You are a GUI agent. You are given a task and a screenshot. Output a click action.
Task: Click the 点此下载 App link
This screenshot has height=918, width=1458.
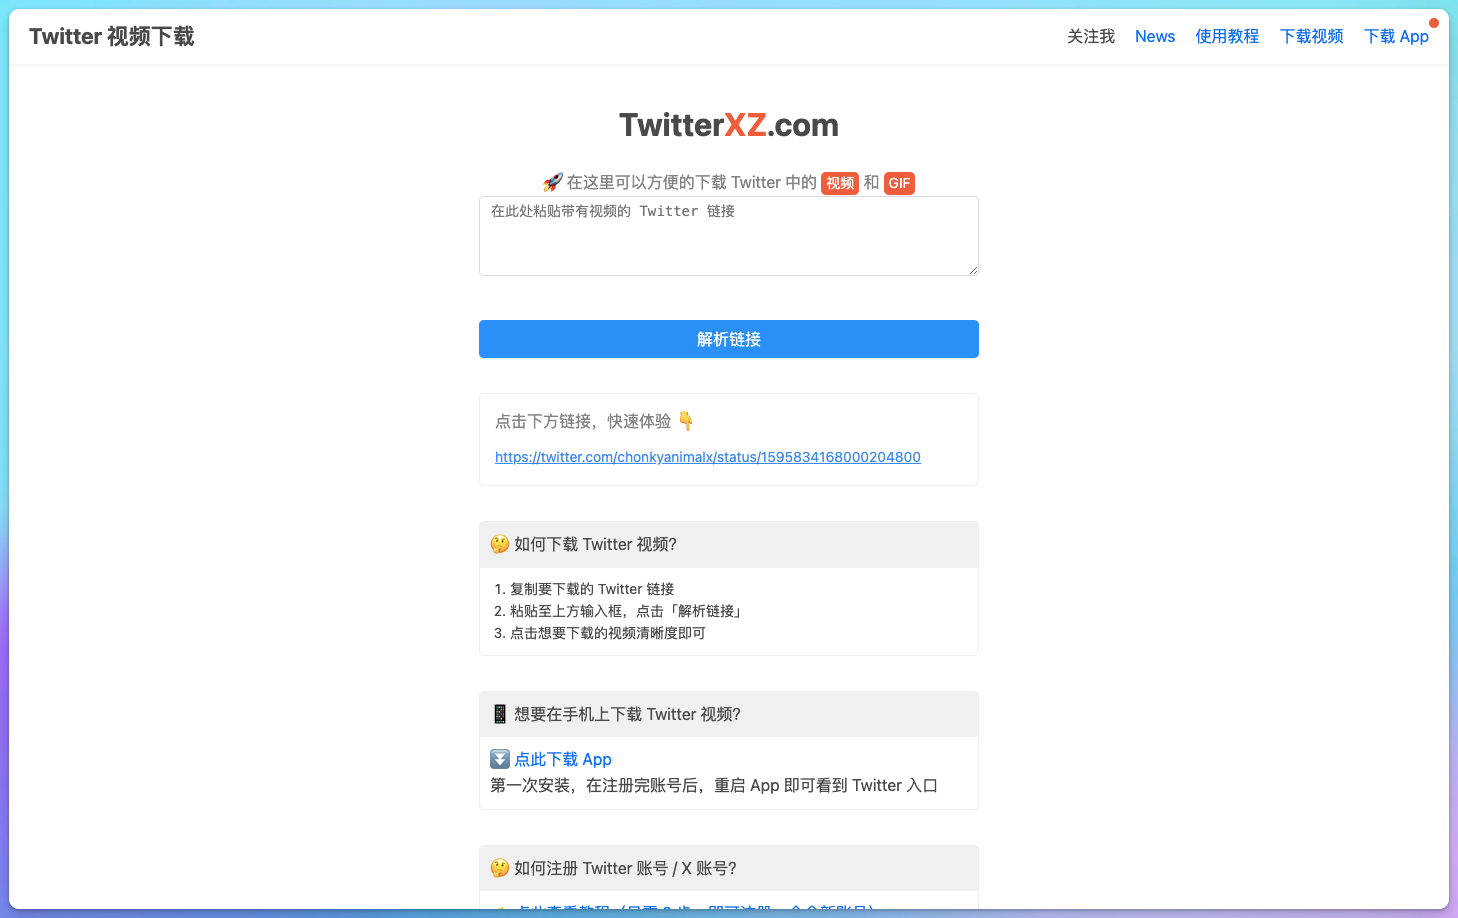tap(563, 759)
